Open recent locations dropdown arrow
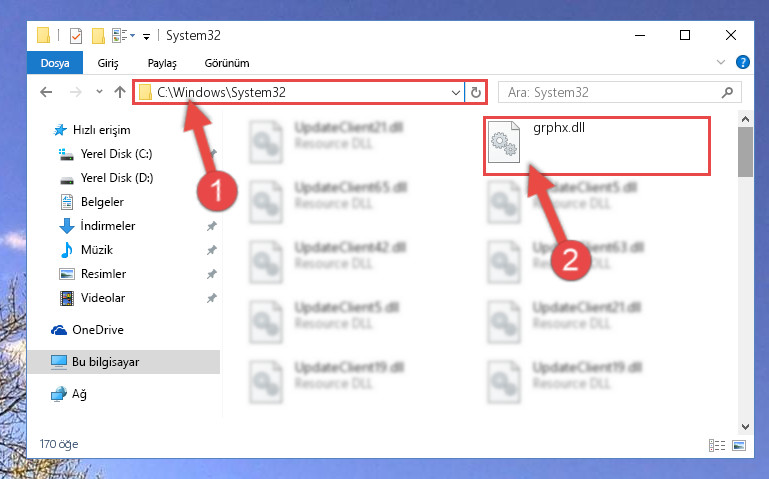Screen dimensions: 769x479 coord(99,92)
